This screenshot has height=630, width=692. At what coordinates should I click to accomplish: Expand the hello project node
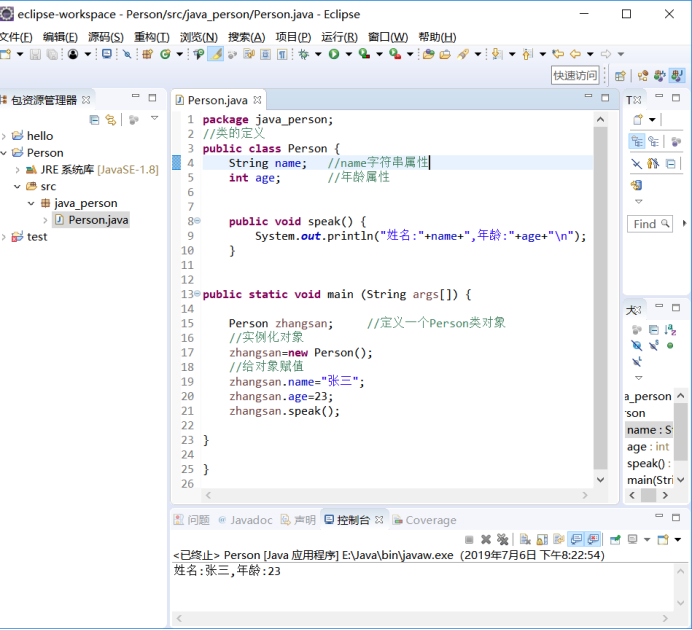pyautogui.click(x=6, y=136)
